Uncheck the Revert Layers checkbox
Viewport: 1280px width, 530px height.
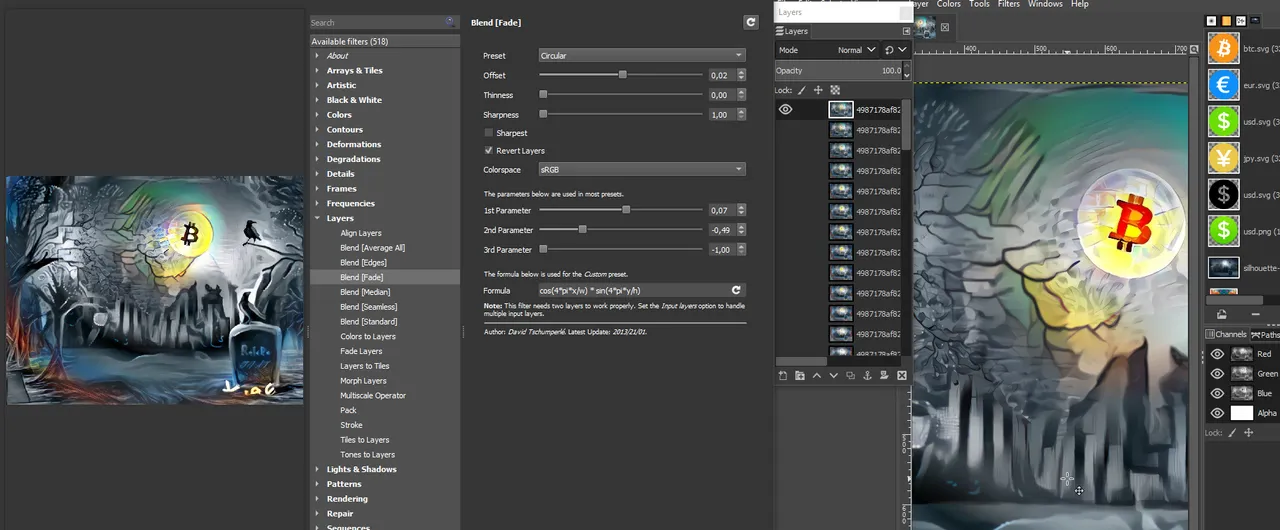click(x=488, y=150)
